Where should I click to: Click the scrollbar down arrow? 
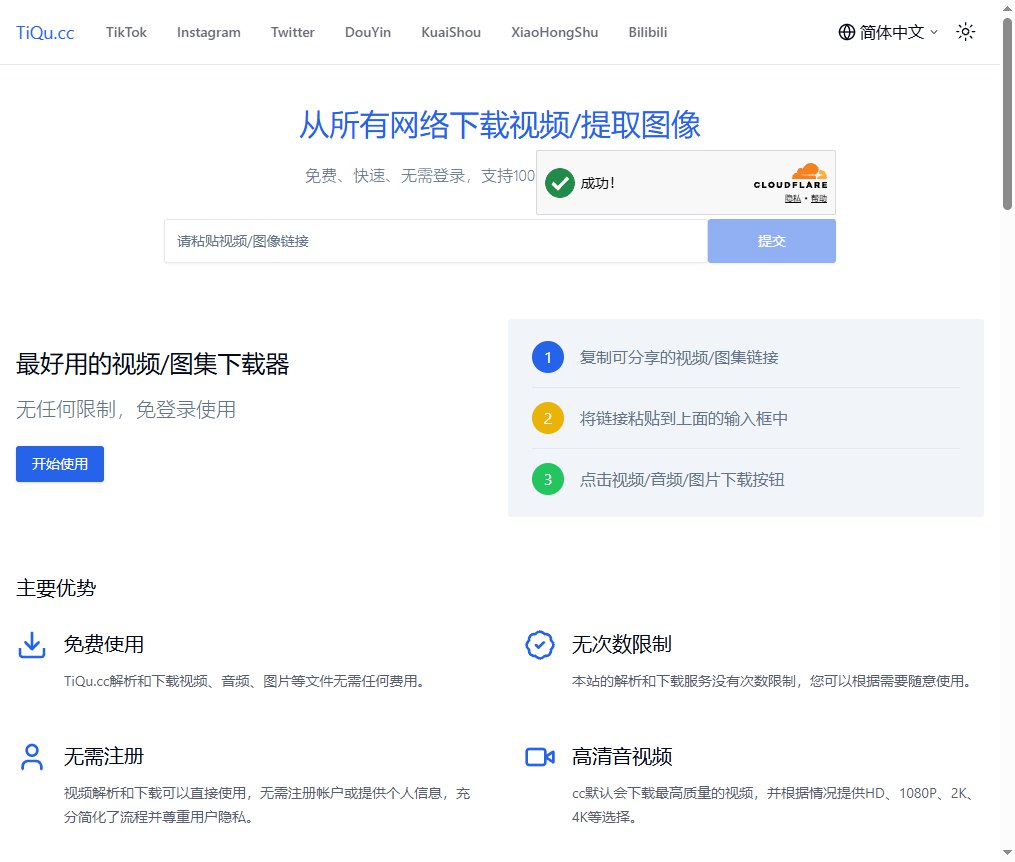(1007, 853)
